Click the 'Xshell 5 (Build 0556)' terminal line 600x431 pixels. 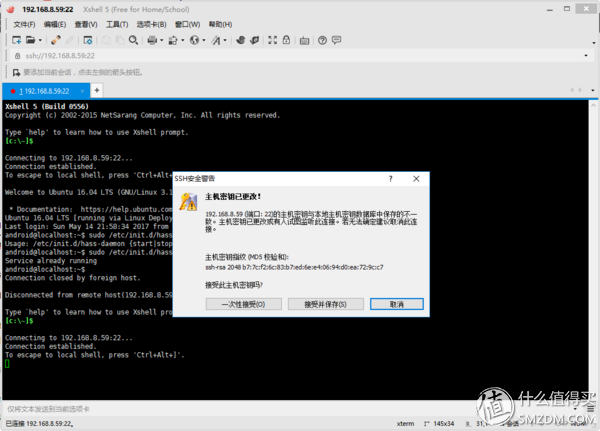[47, 106]
